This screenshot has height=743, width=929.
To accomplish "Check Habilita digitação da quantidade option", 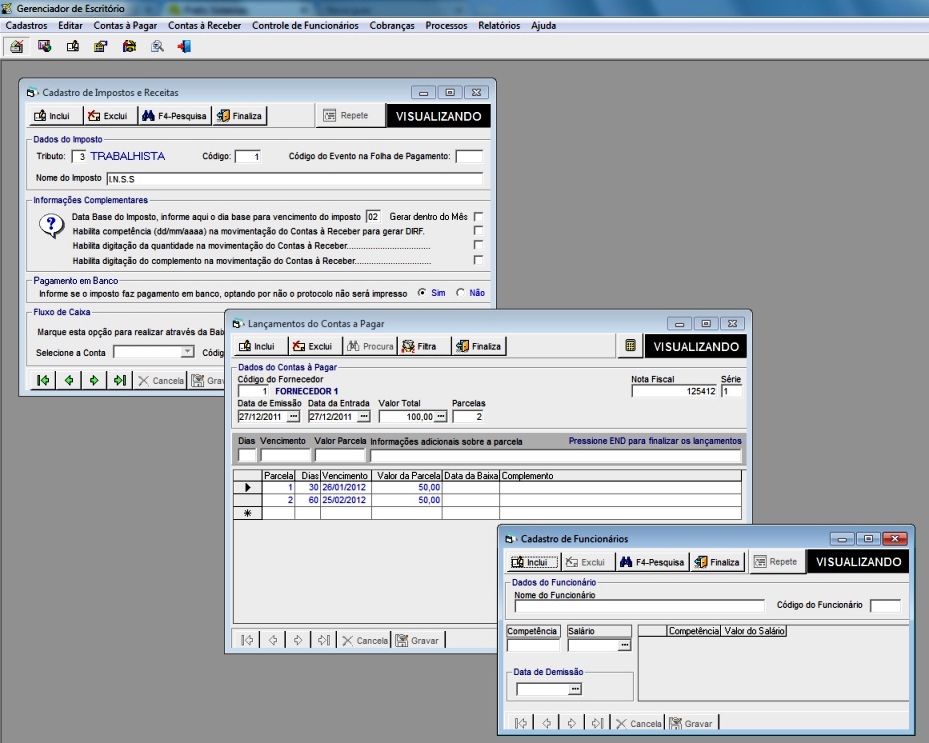I will pyautogui.click(x=478, y=245).
